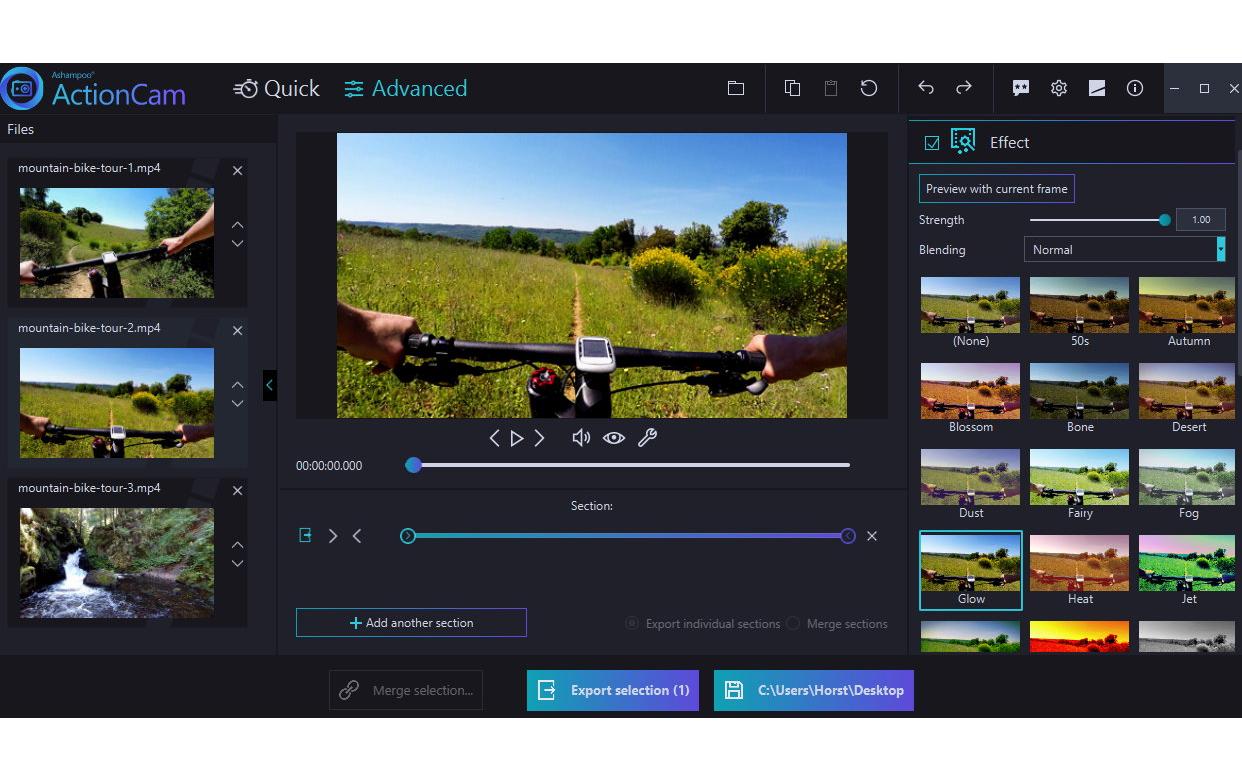Click the Strength slider handle
Viewport: 1242px width, 781px height.
click(x=1164, y=220)
